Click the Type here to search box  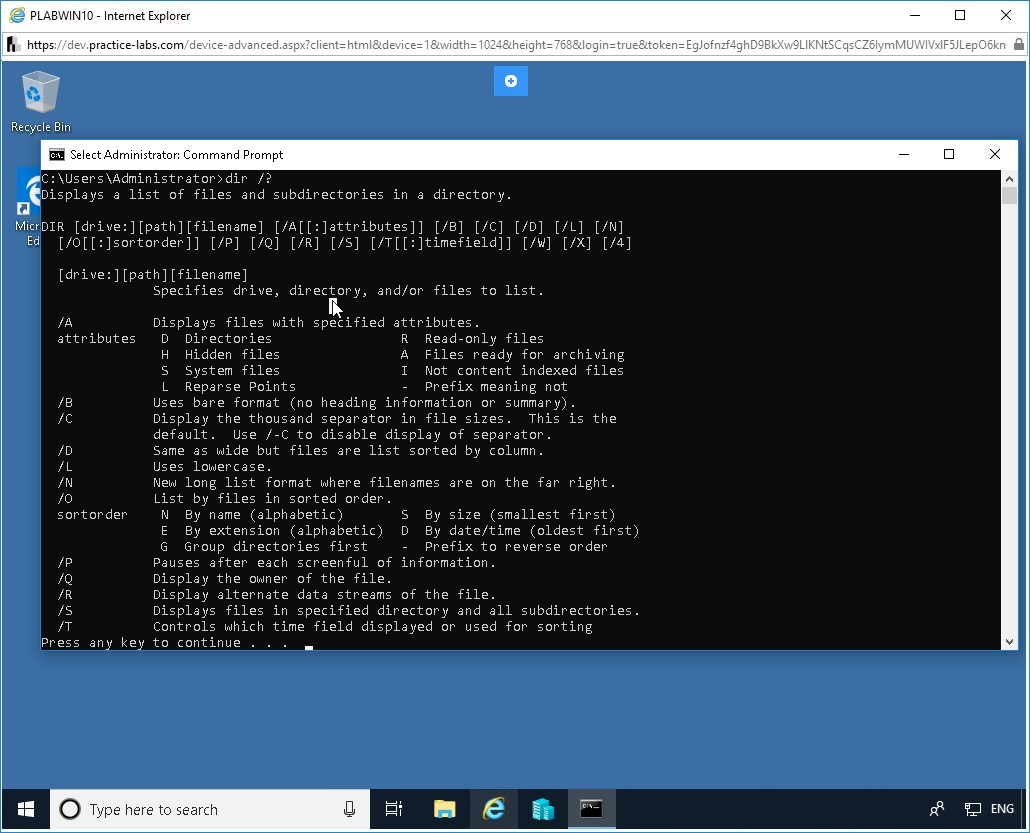tap(210, 809)
